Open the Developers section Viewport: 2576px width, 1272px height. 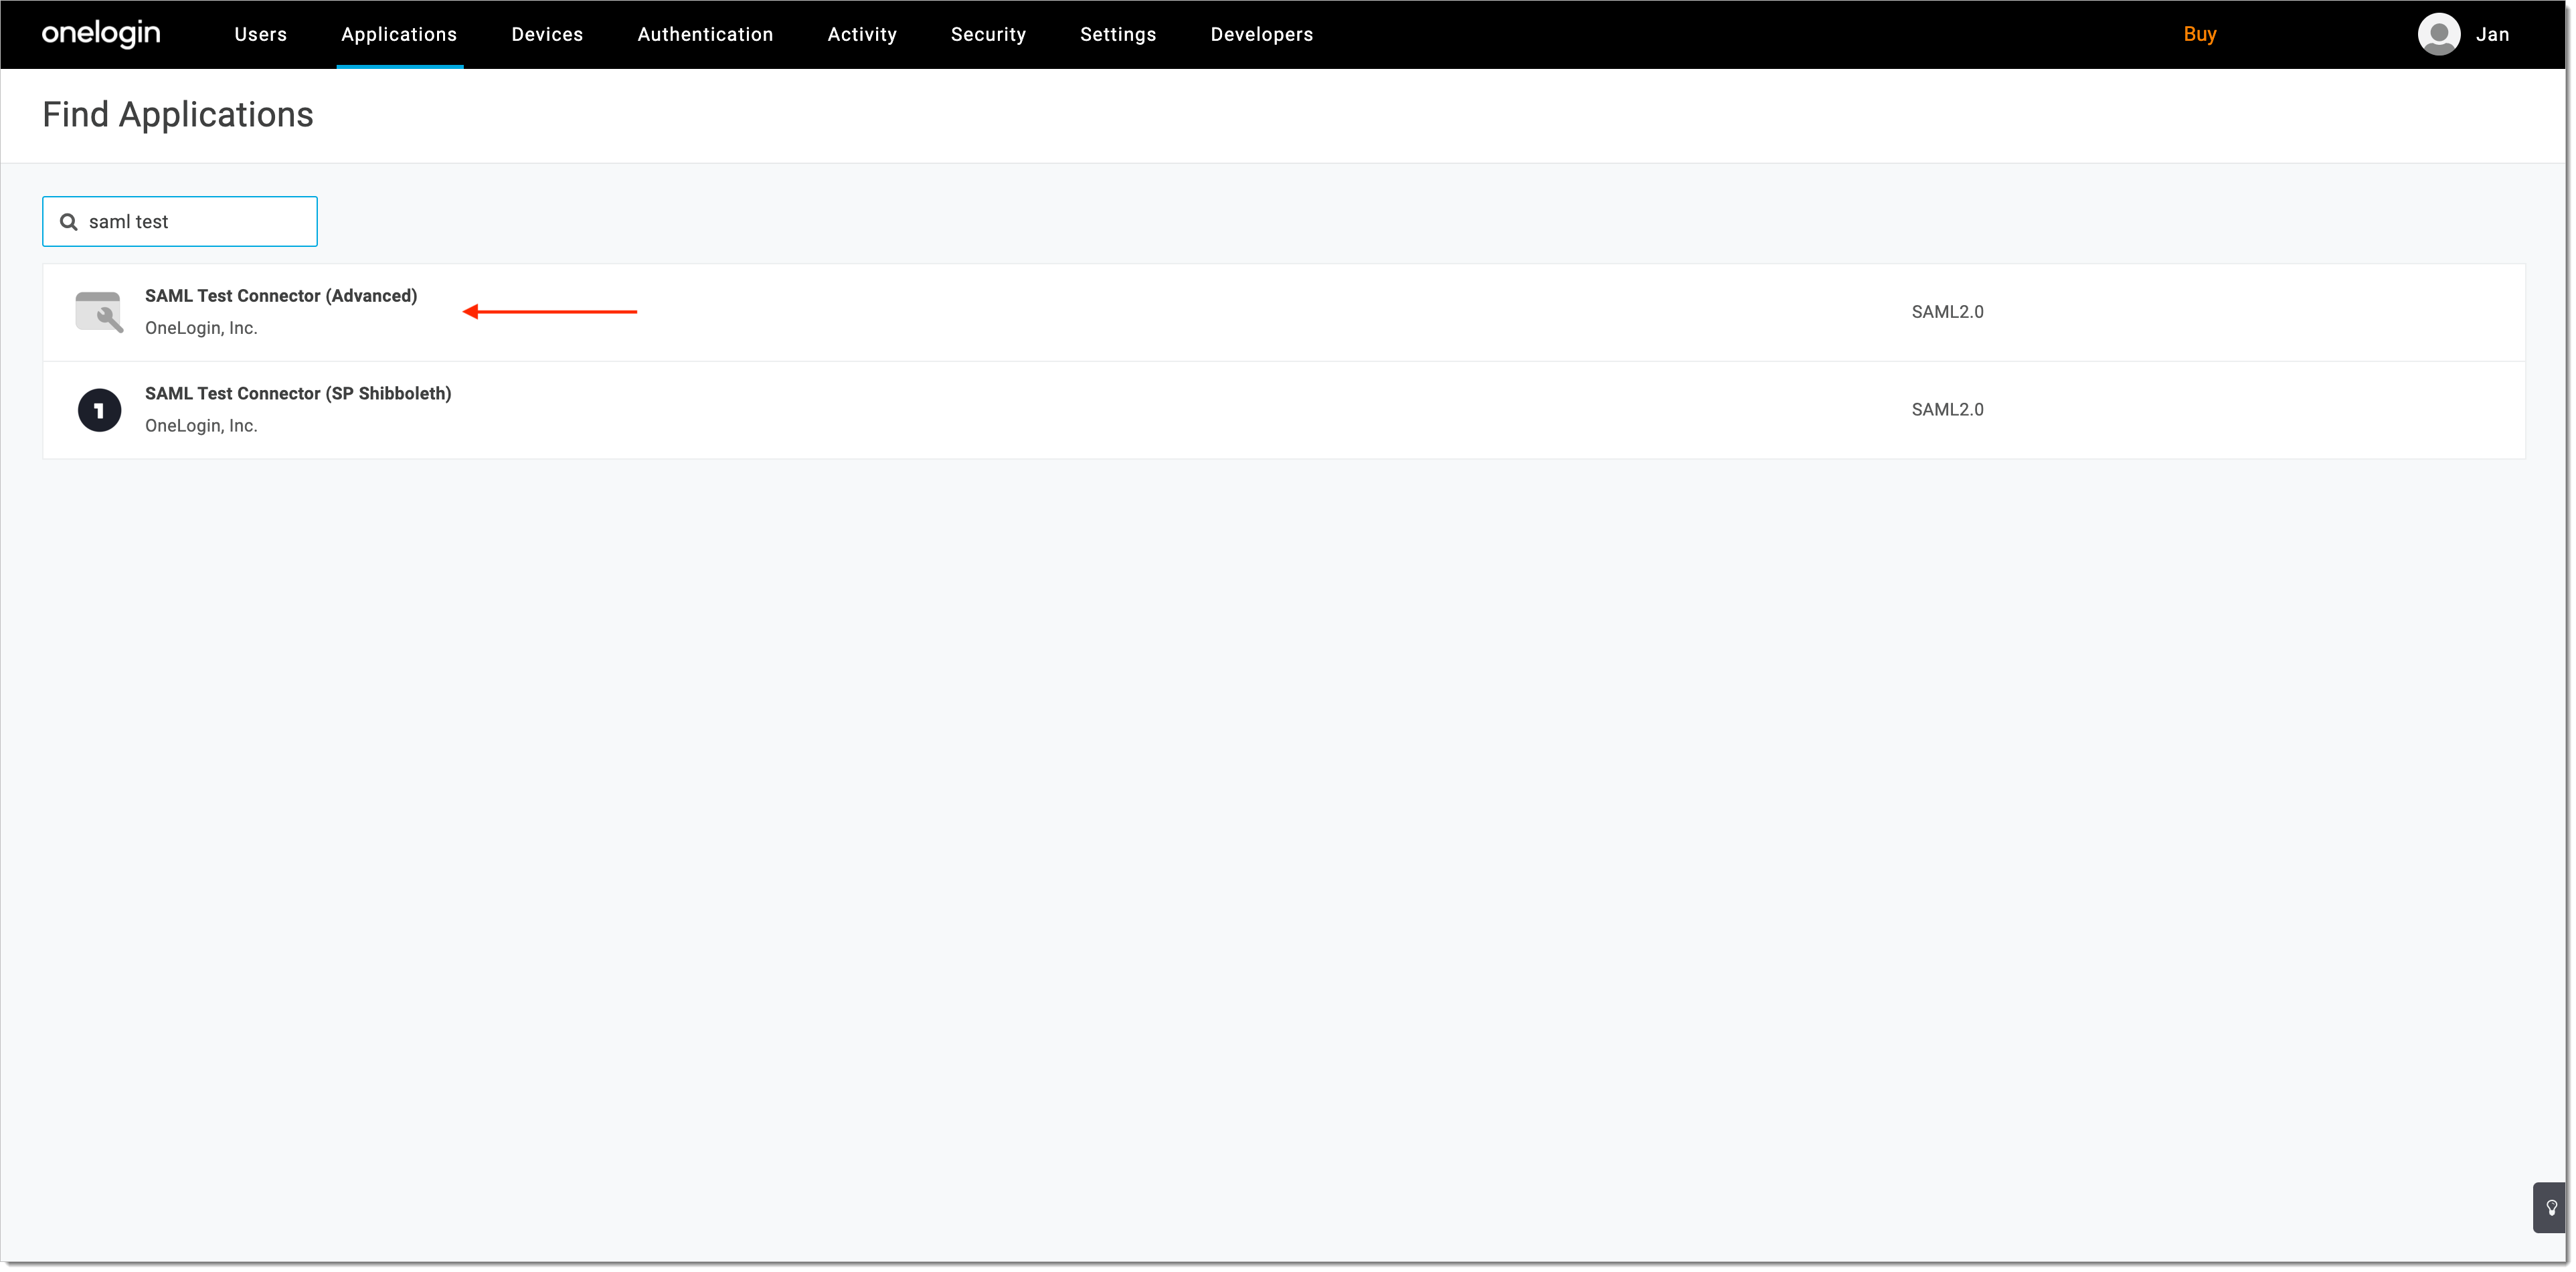click(1261, 33)
